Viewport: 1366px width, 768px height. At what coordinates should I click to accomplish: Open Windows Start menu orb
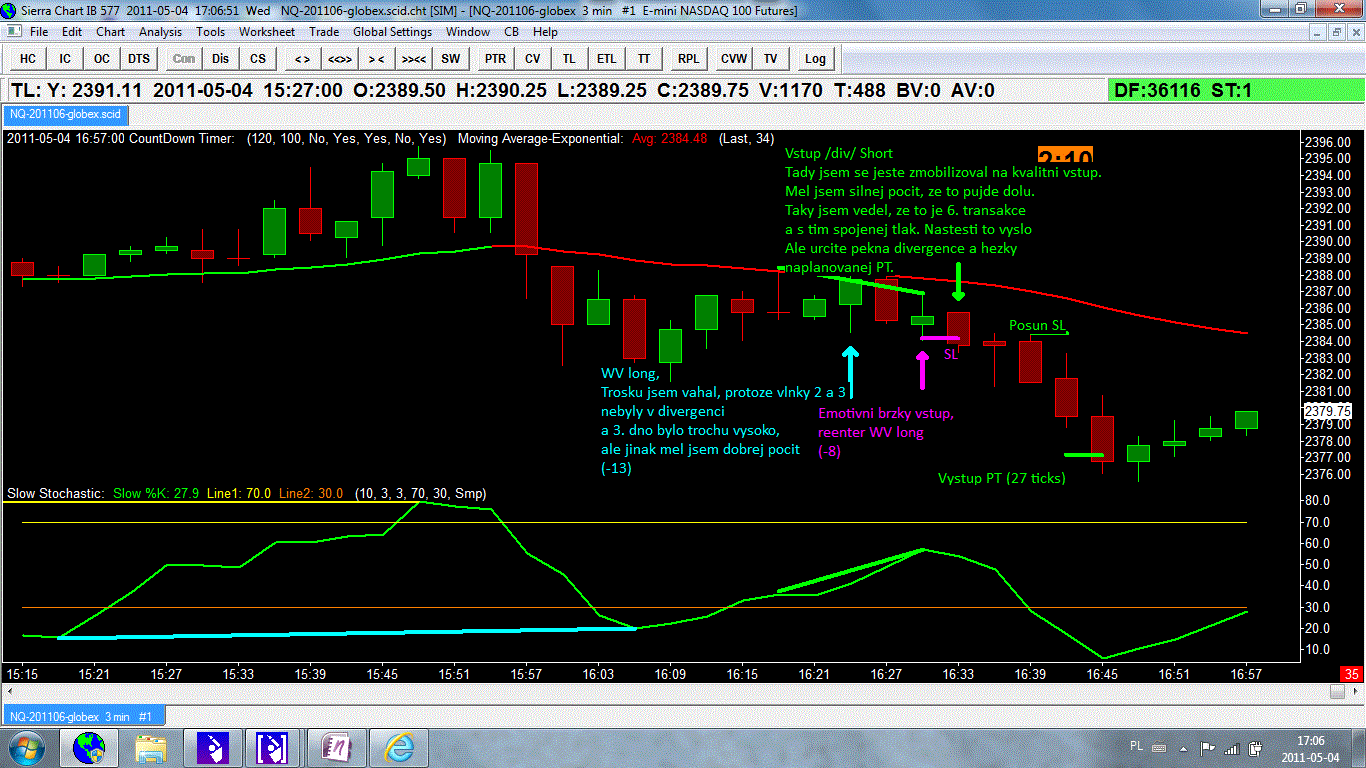point(25,748)
